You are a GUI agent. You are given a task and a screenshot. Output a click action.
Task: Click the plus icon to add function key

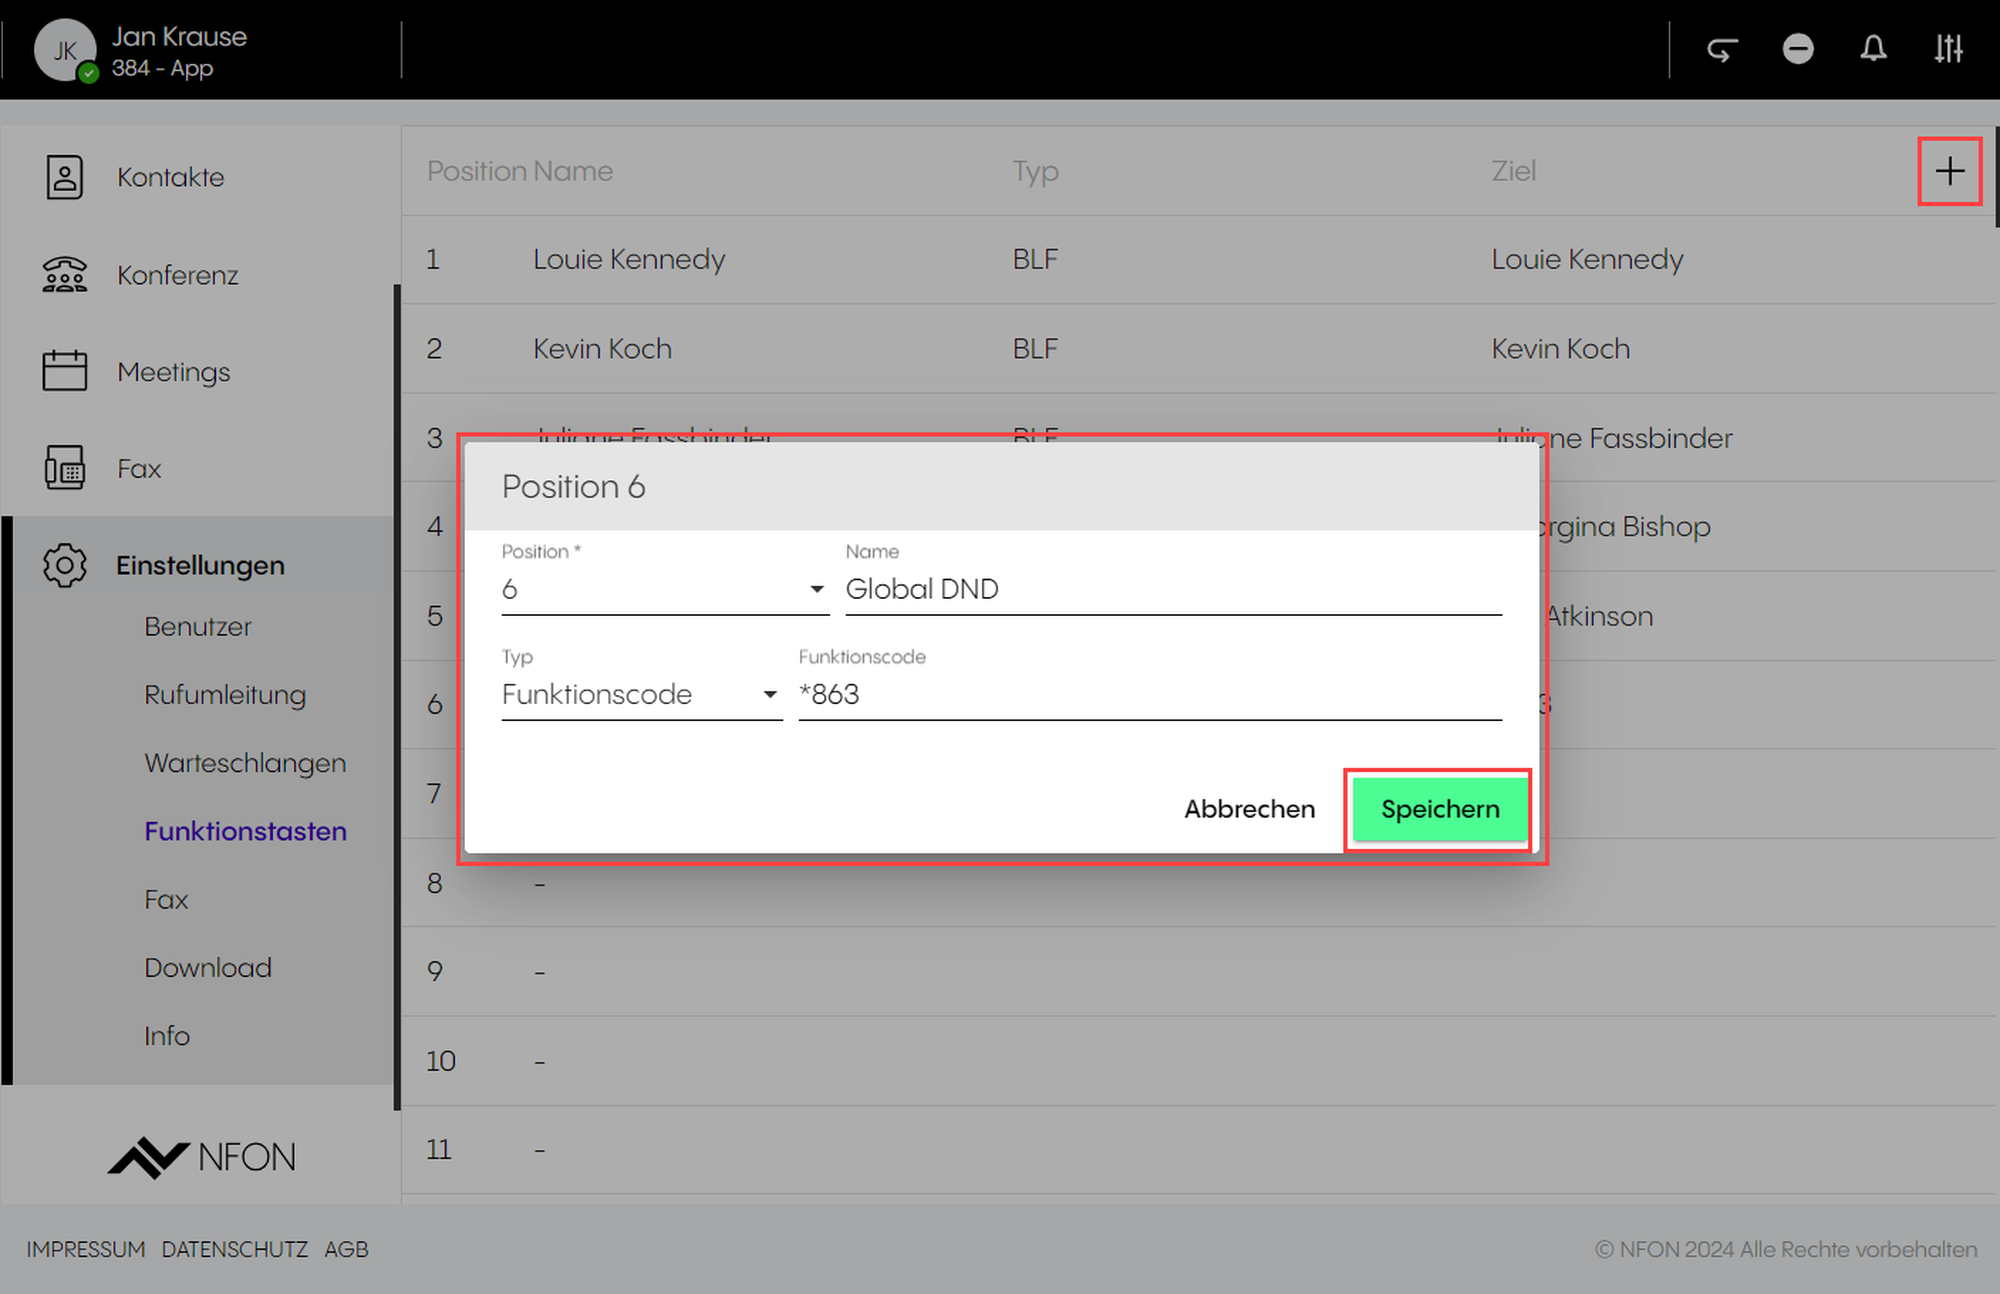point(1949,171)
